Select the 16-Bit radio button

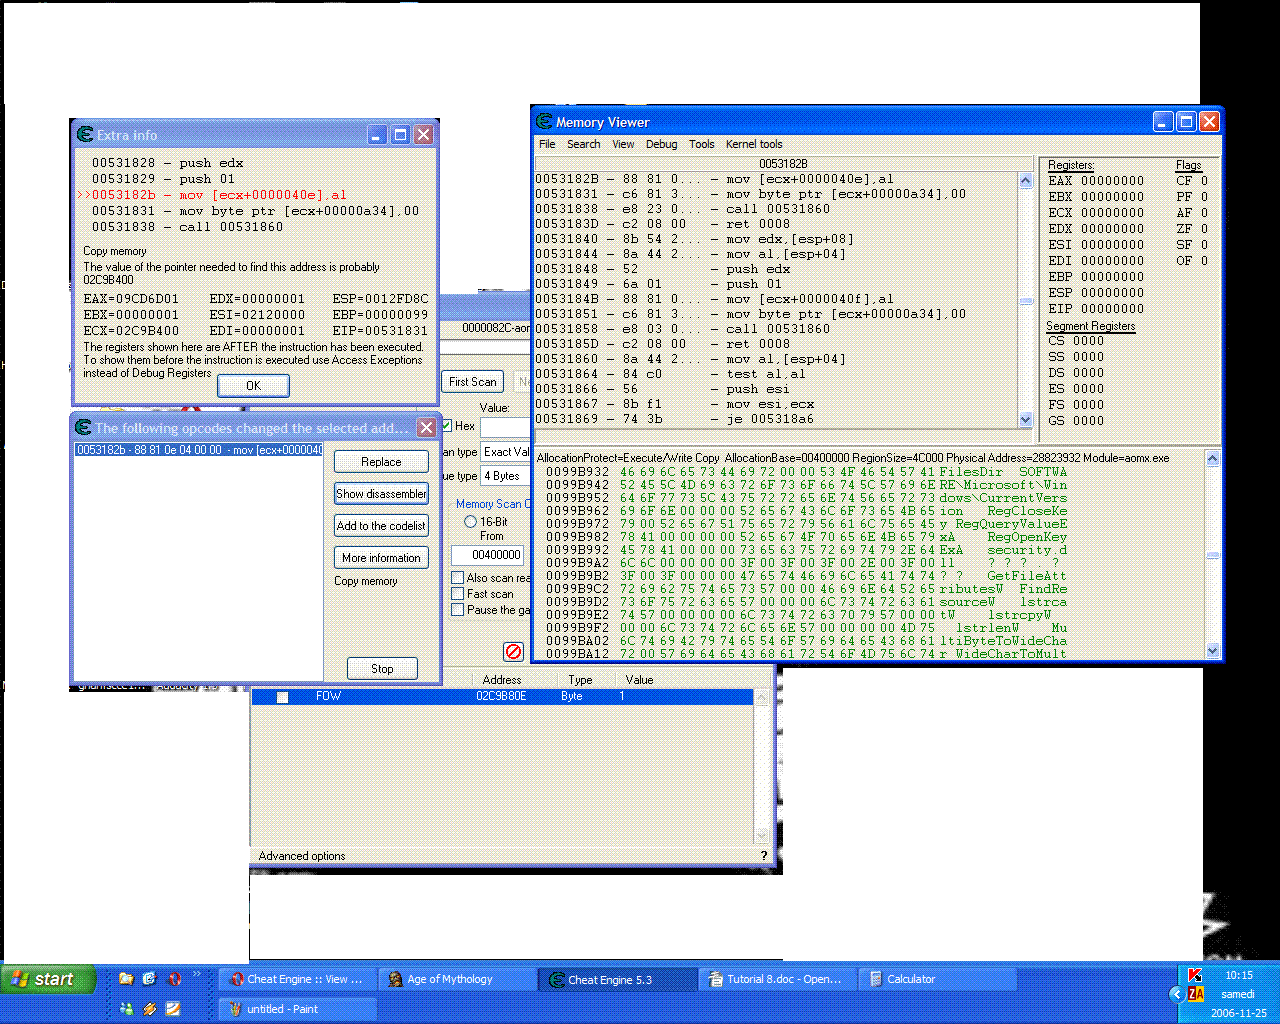pyautogui.click(x=470, y=522)
